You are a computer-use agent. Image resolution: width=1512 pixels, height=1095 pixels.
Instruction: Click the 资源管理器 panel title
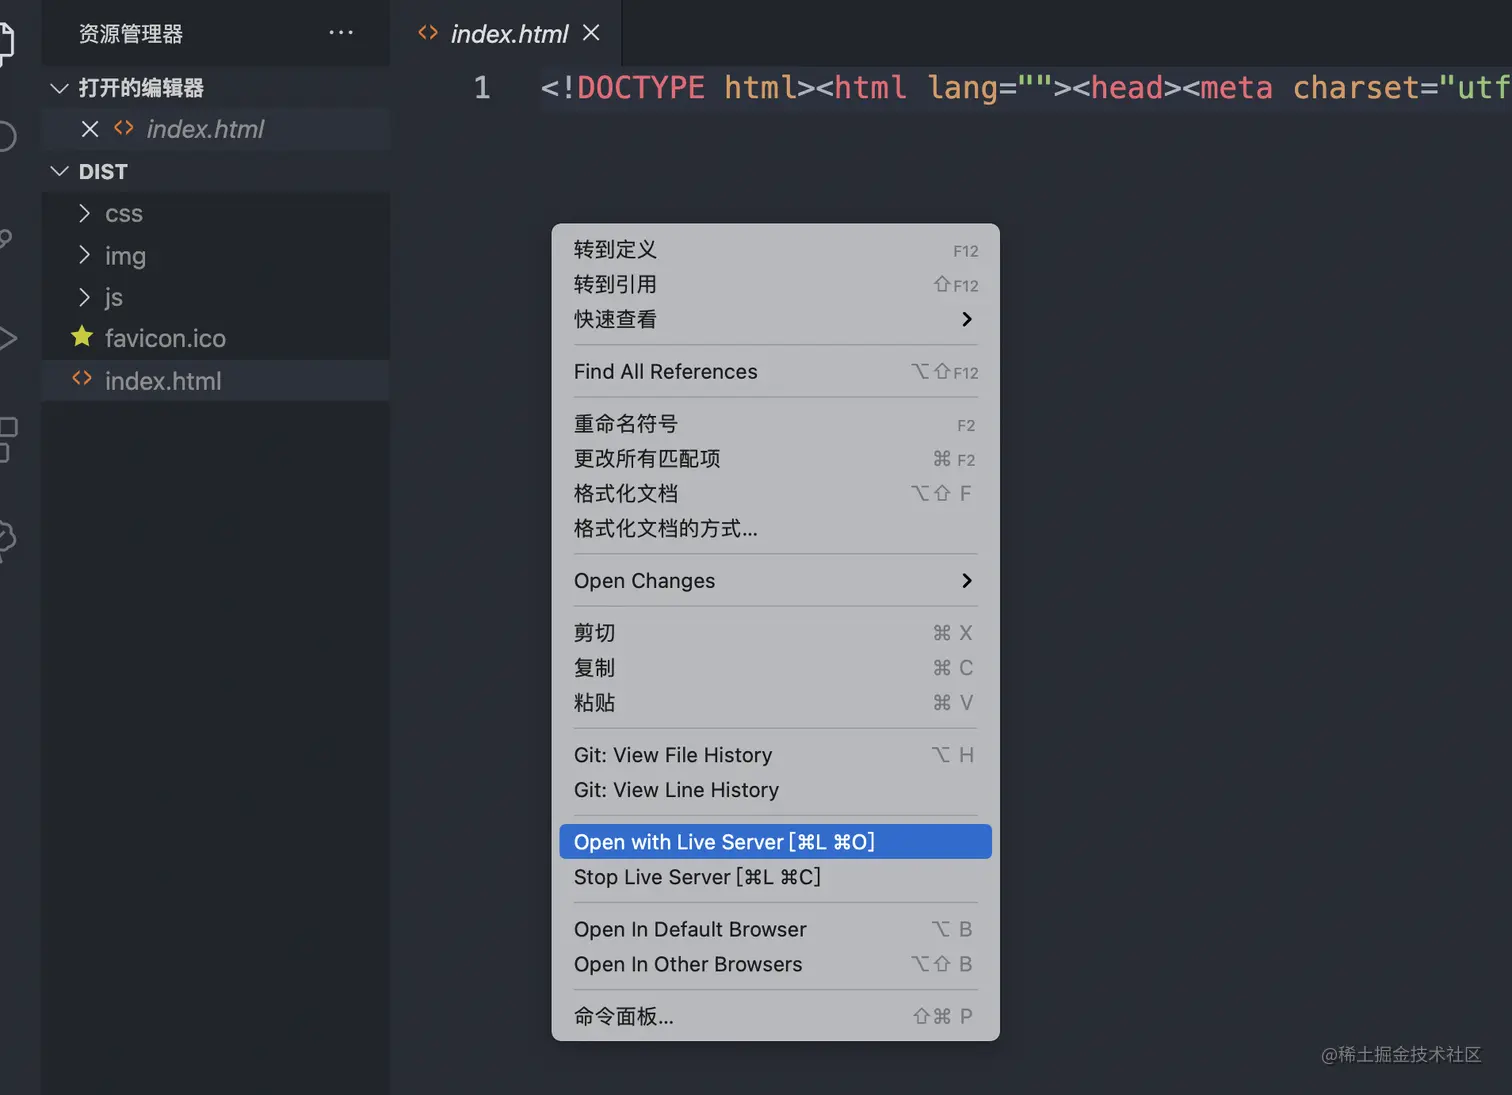131,34
